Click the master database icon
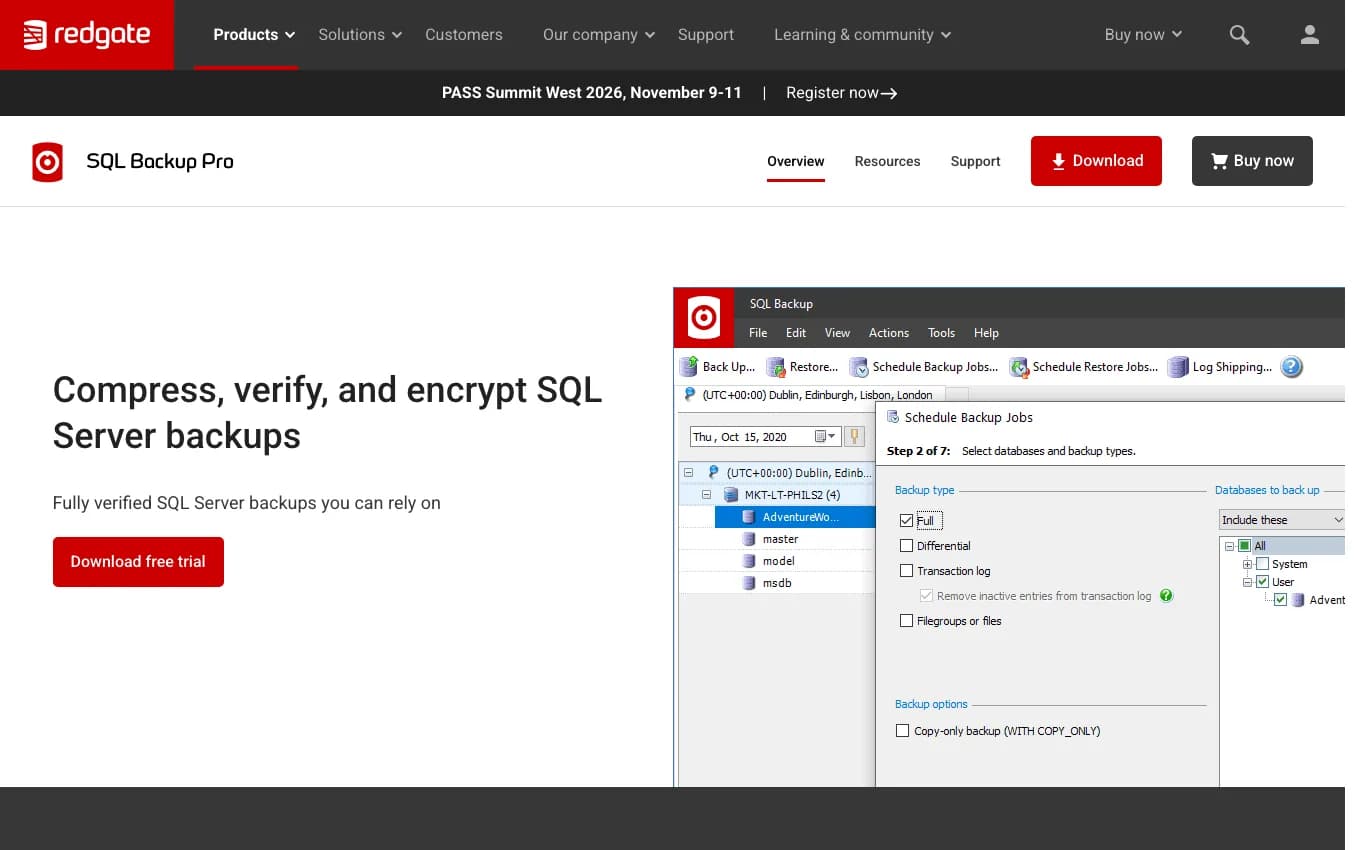Screen dimensions: 1360x850 [x=748, y=539]
